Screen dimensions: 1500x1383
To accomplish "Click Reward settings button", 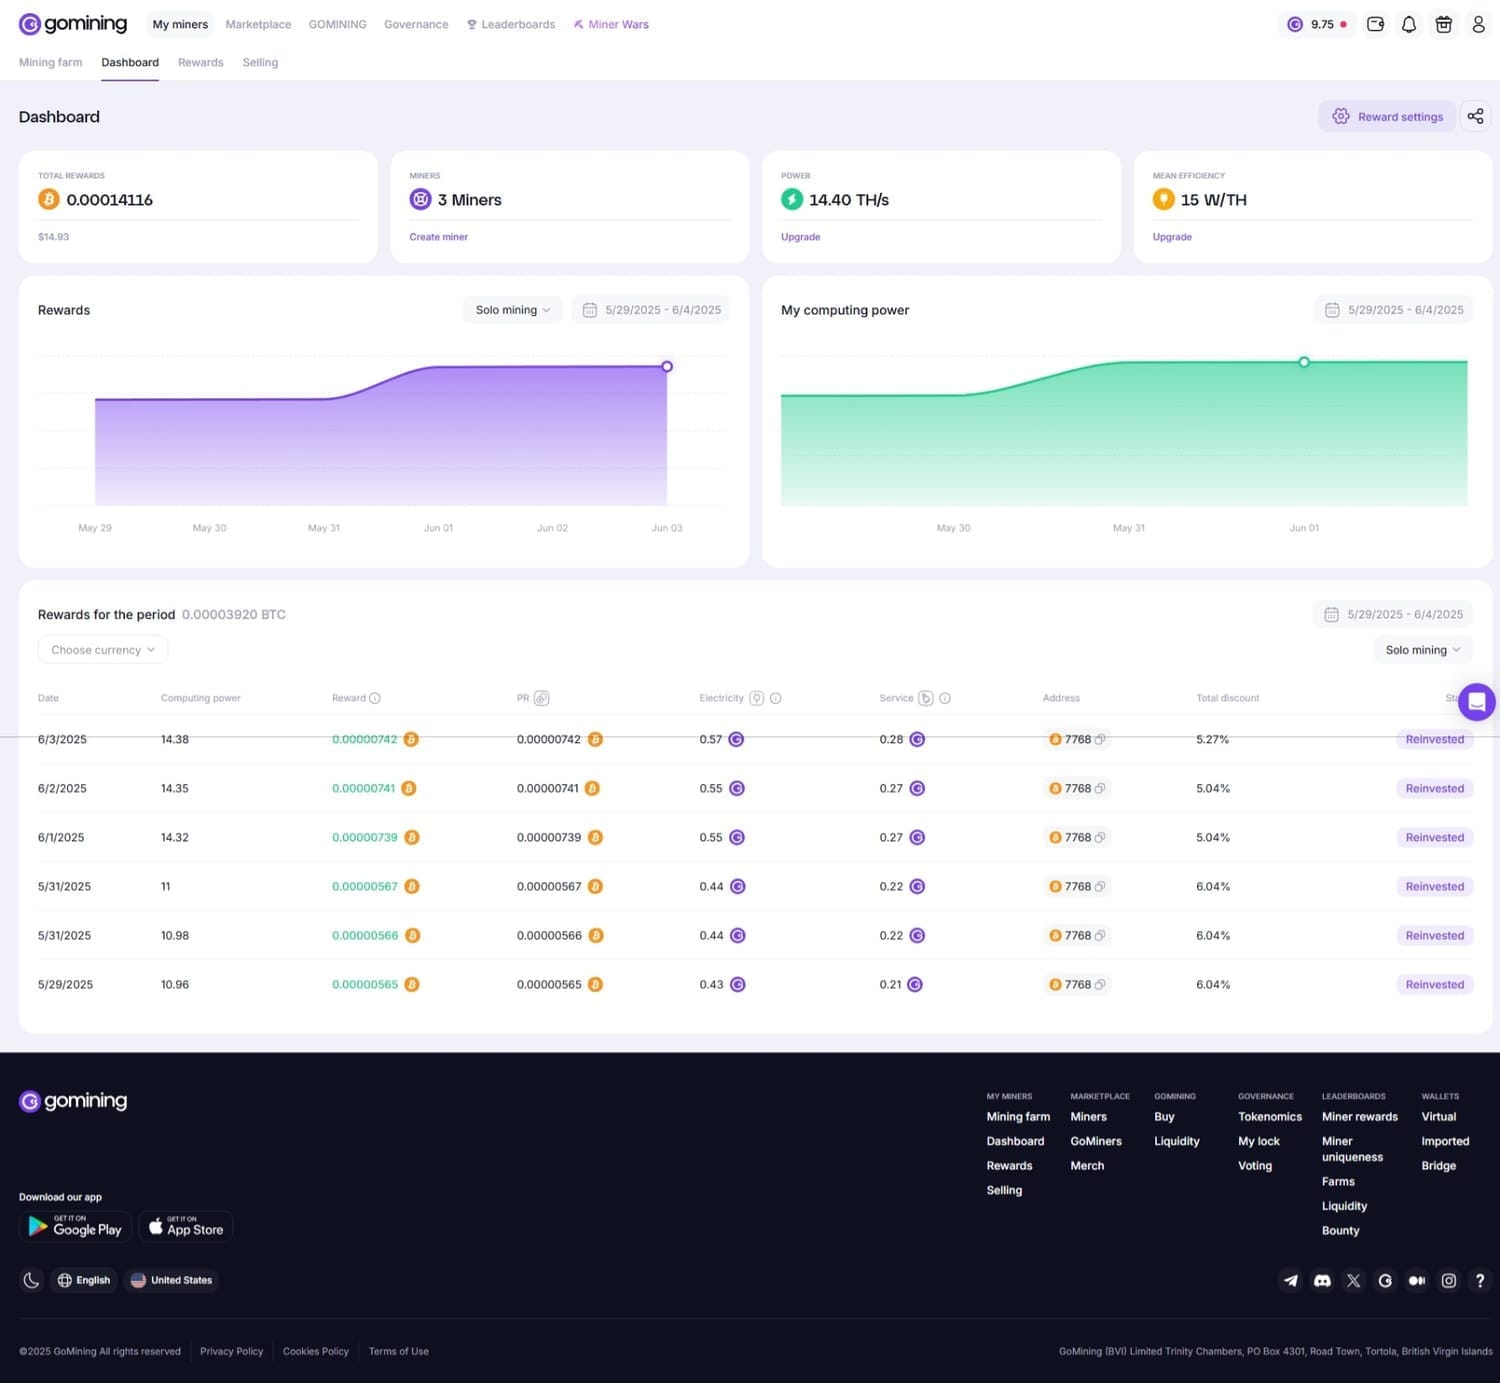I will [1388, 116].
